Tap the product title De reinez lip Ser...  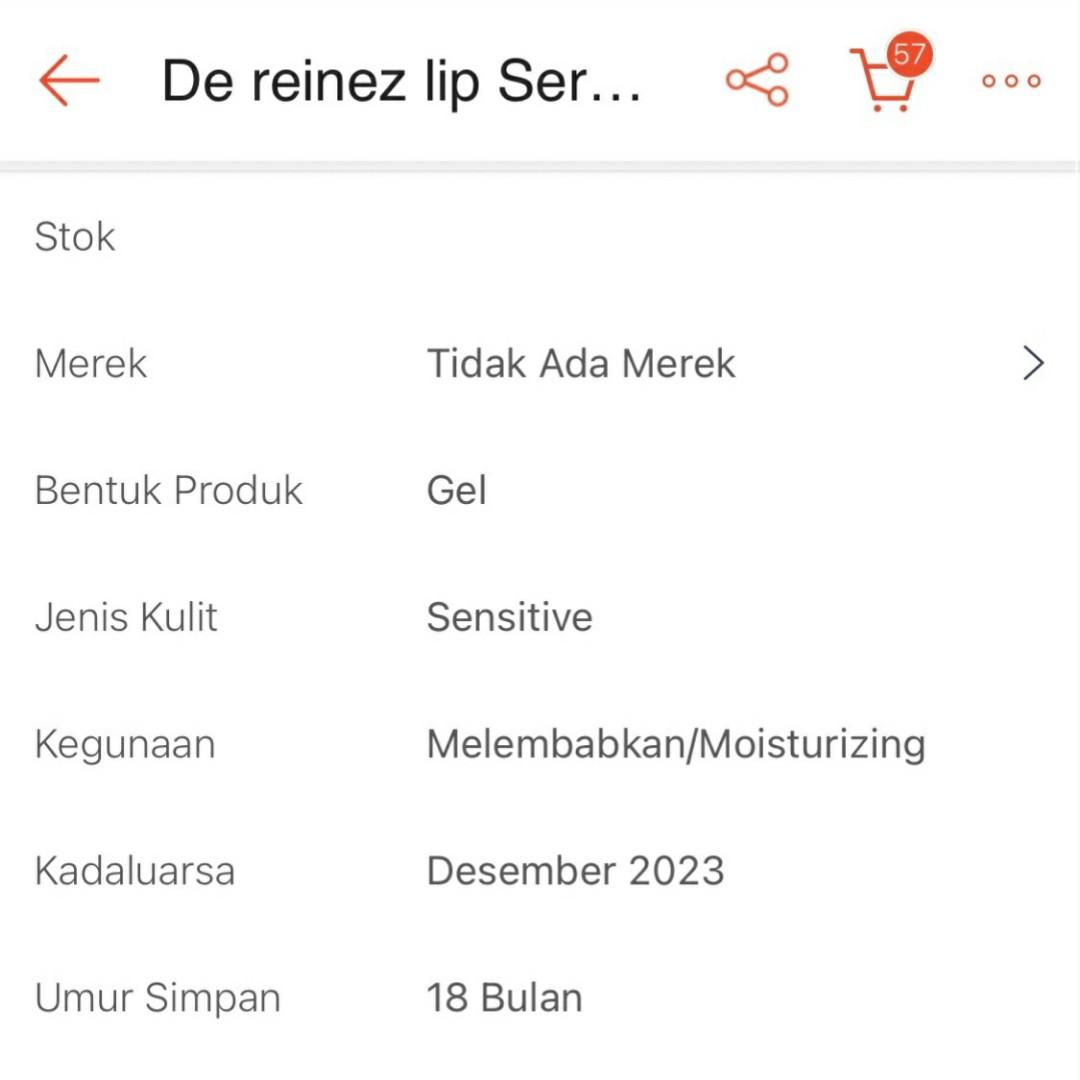(x=404, y=82)
